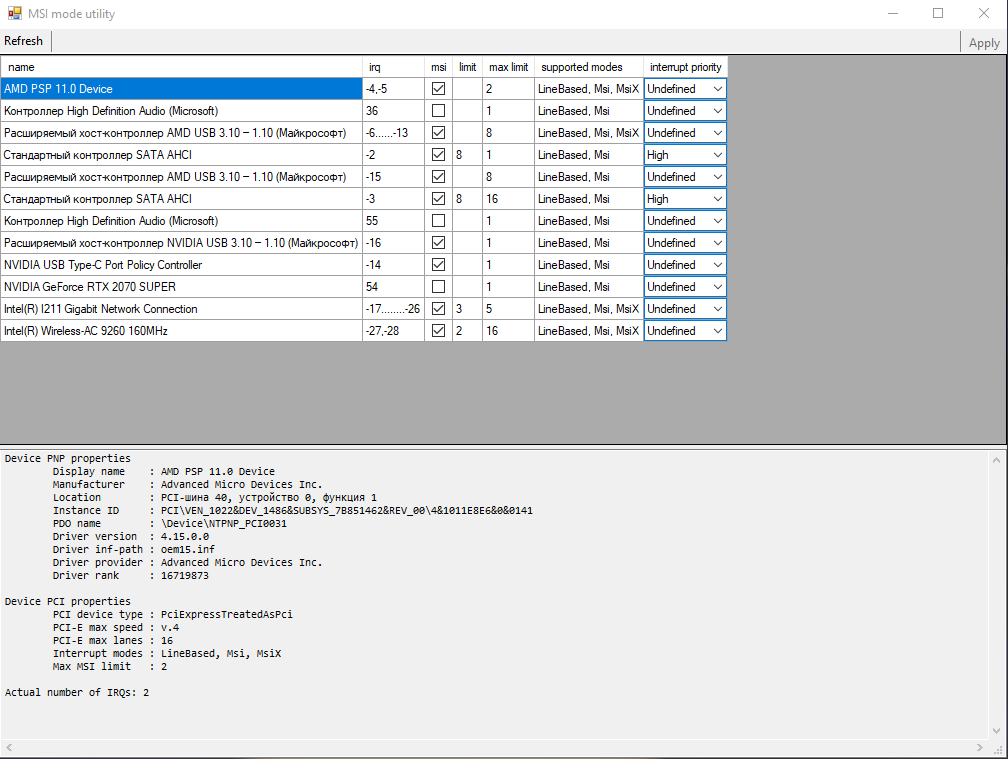Click the horizontal scrollbar right arrow

(980, 747)
